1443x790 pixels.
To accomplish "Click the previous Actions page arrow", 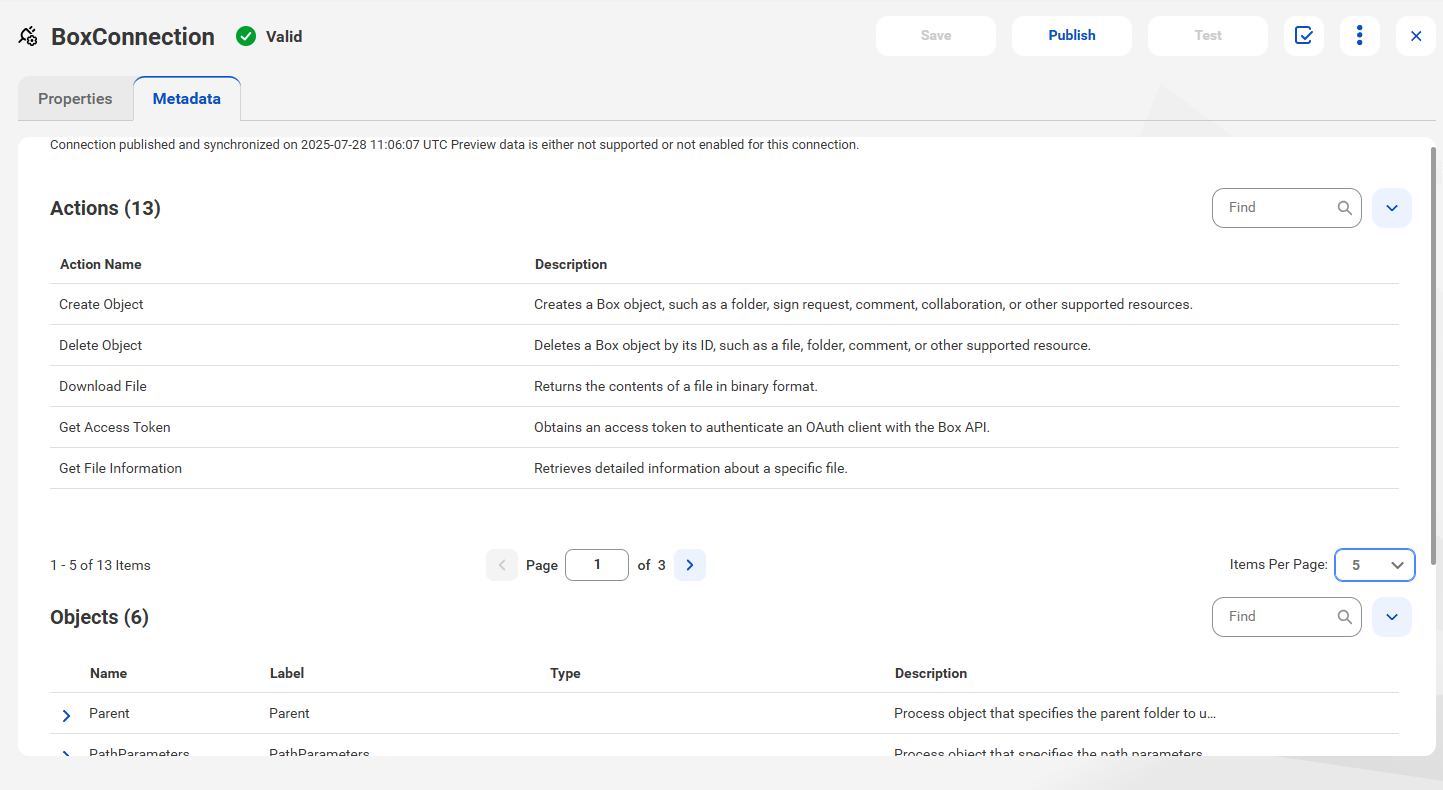I will pyautogui.click(x=502, y=565).
